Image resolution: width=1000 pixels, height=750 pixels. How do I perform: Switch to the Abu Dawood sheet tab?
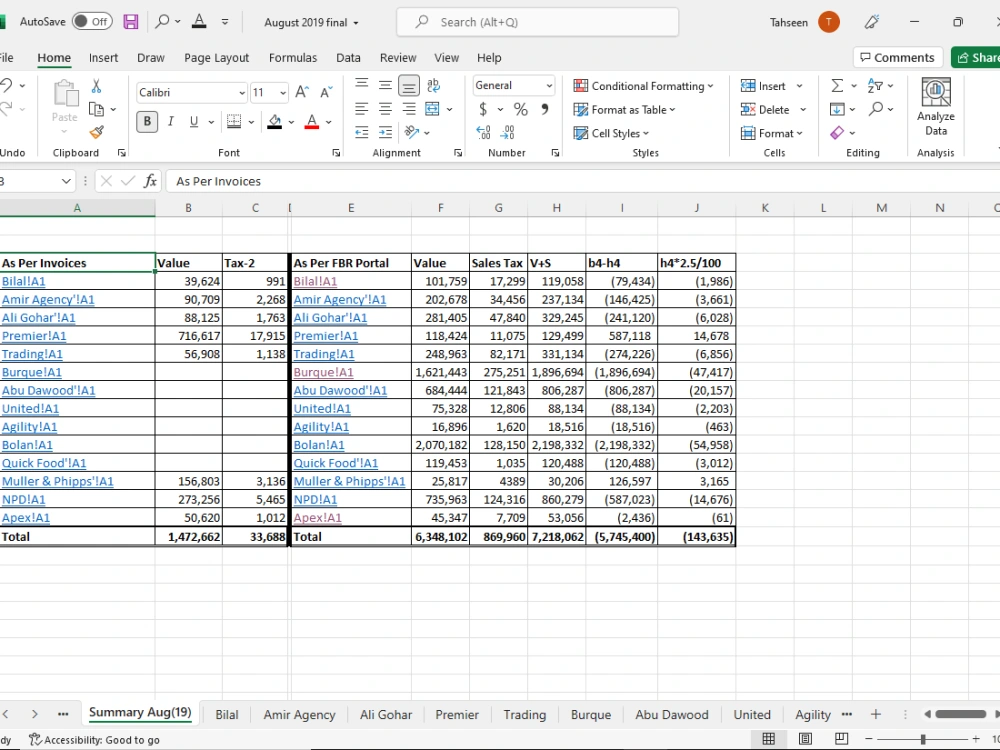click(672, 714)
